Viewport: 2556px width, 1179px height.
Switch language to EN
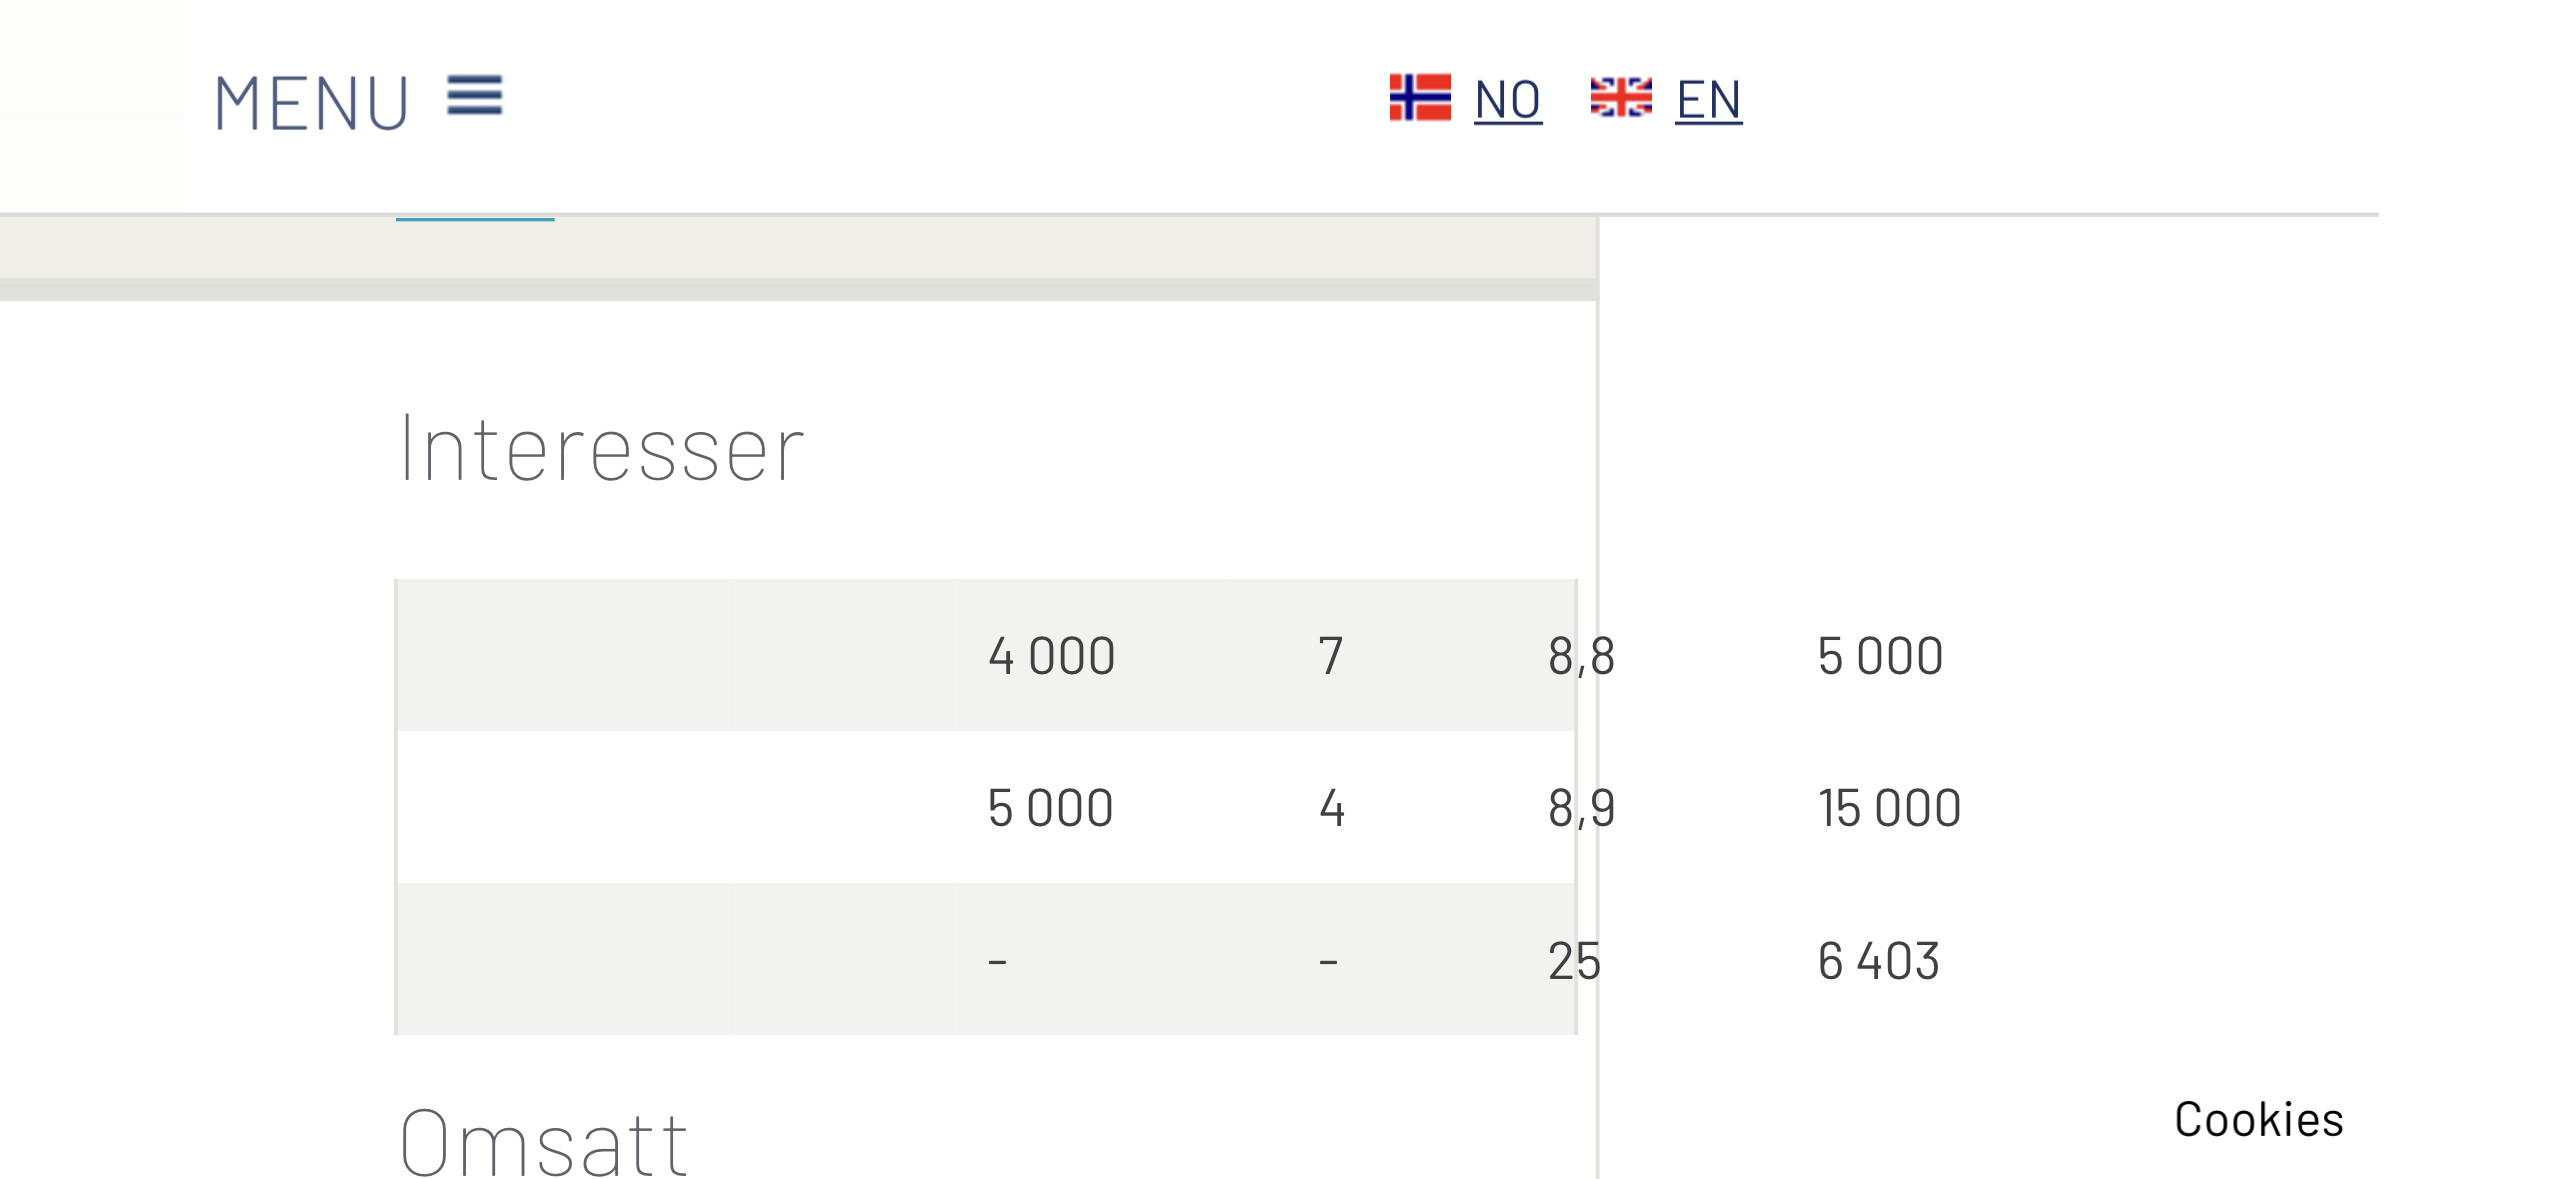[1709, 100]
